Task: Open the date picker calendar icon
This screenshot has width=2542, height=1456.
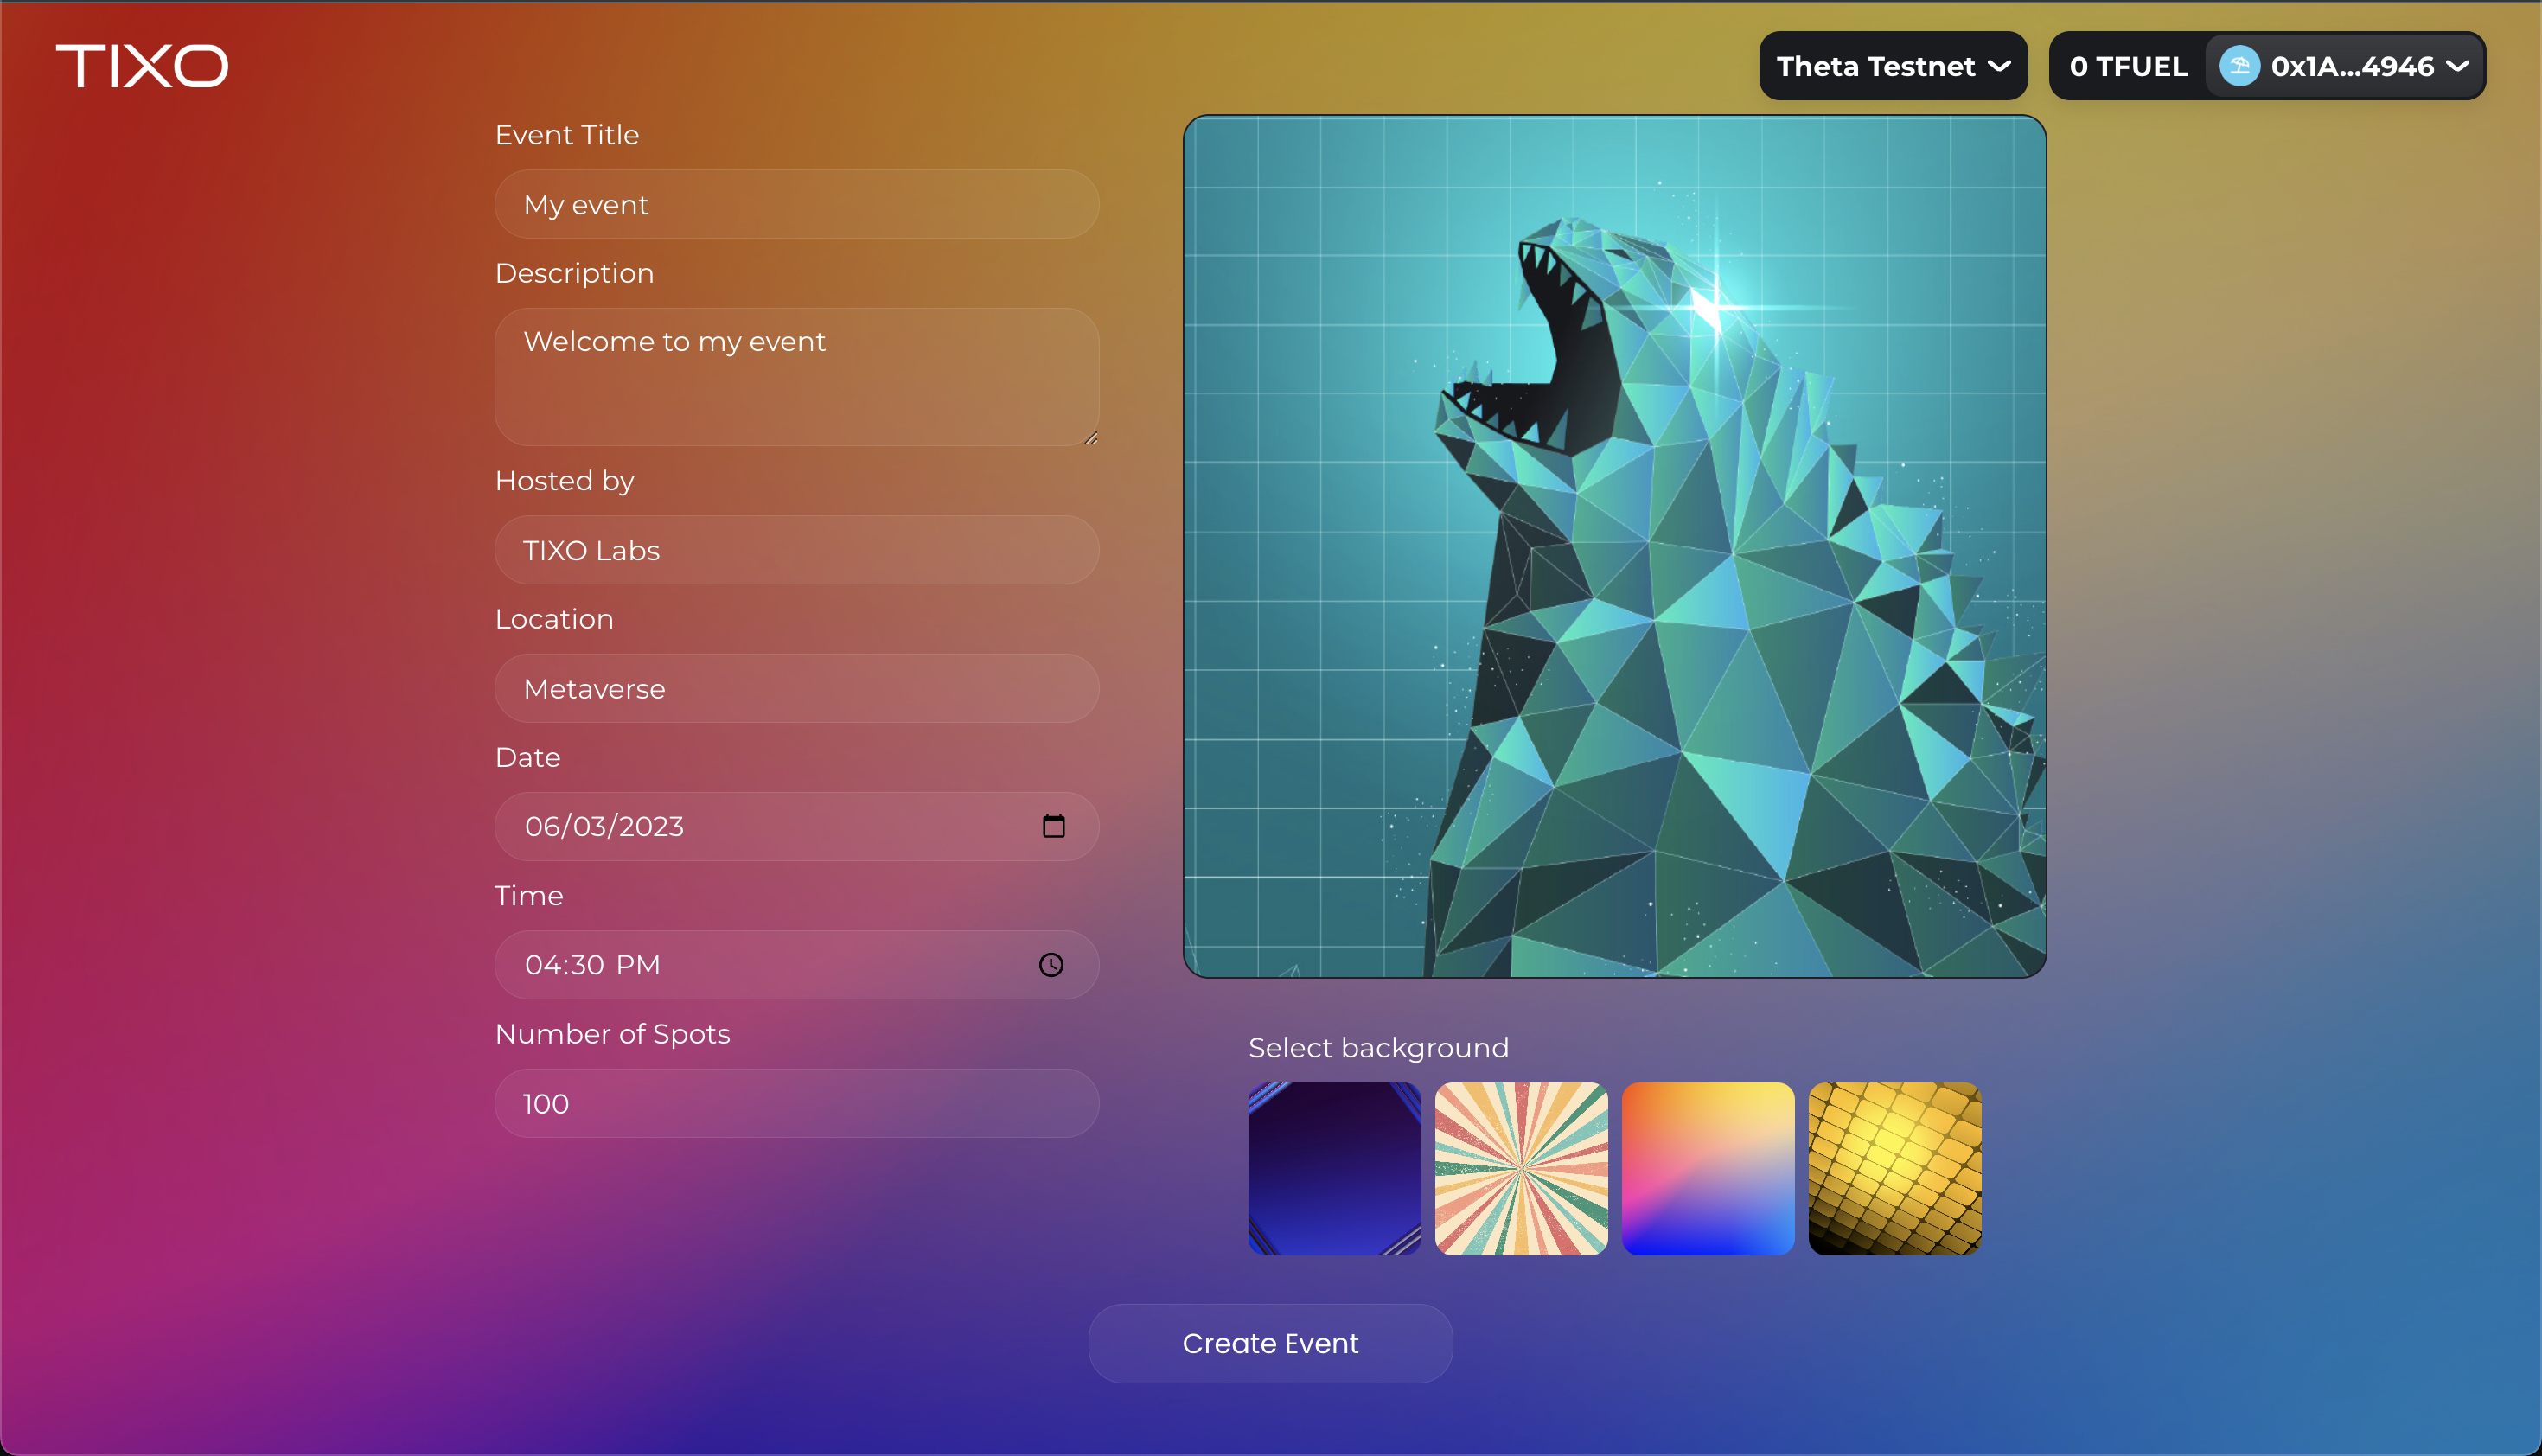Action: pyautogui.click(x=1053, y=826)
